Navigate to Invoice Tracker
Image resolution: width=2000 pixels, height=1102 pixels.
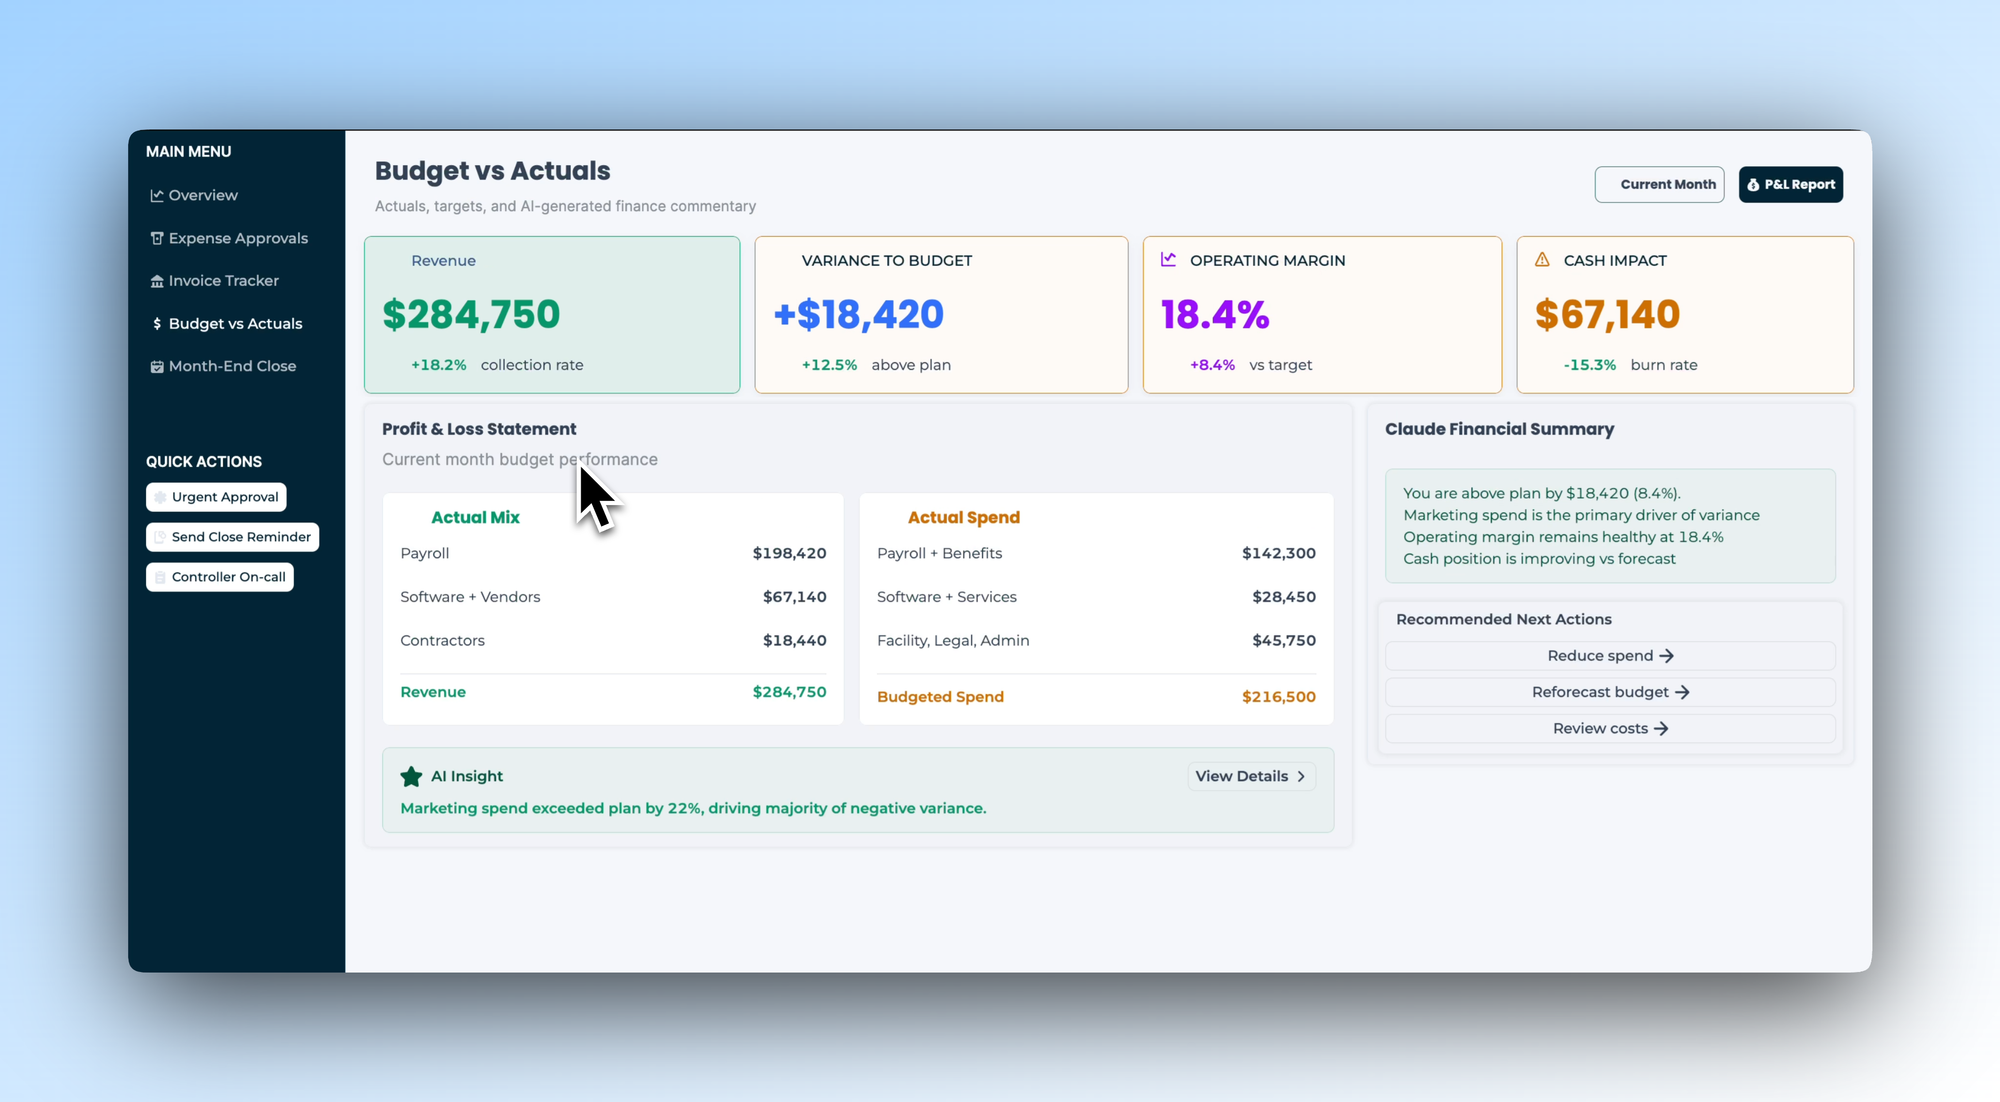tap(215, 282)
